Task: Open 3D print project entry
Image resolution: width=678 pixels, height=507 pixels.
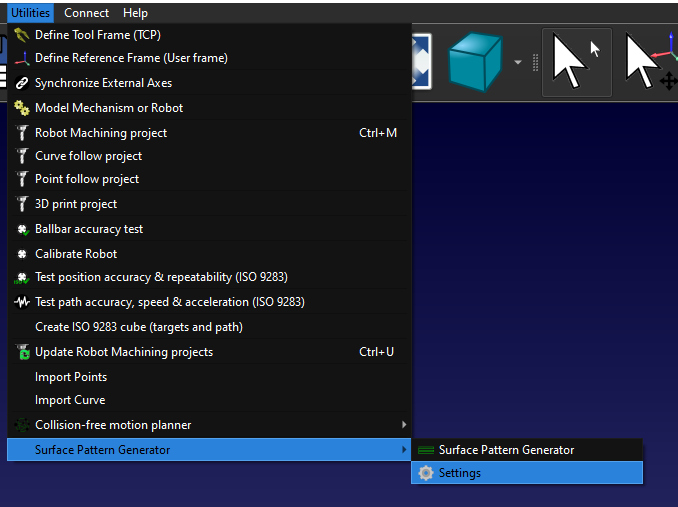Action: tap(209, 204)
